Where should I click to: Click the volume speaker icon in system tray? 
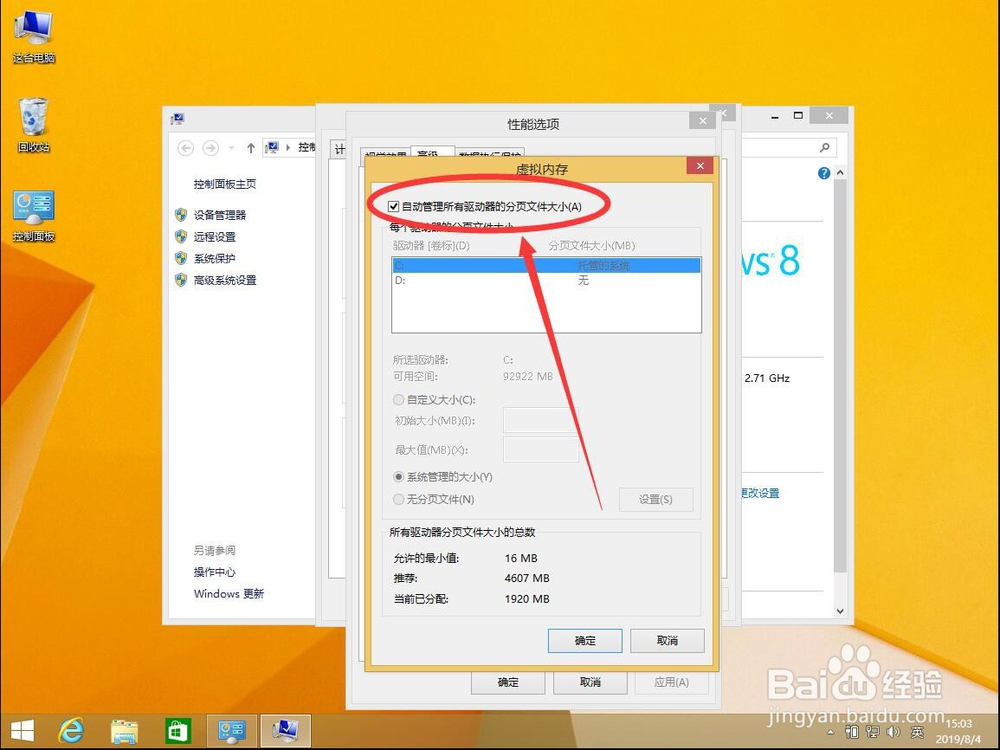892,732
